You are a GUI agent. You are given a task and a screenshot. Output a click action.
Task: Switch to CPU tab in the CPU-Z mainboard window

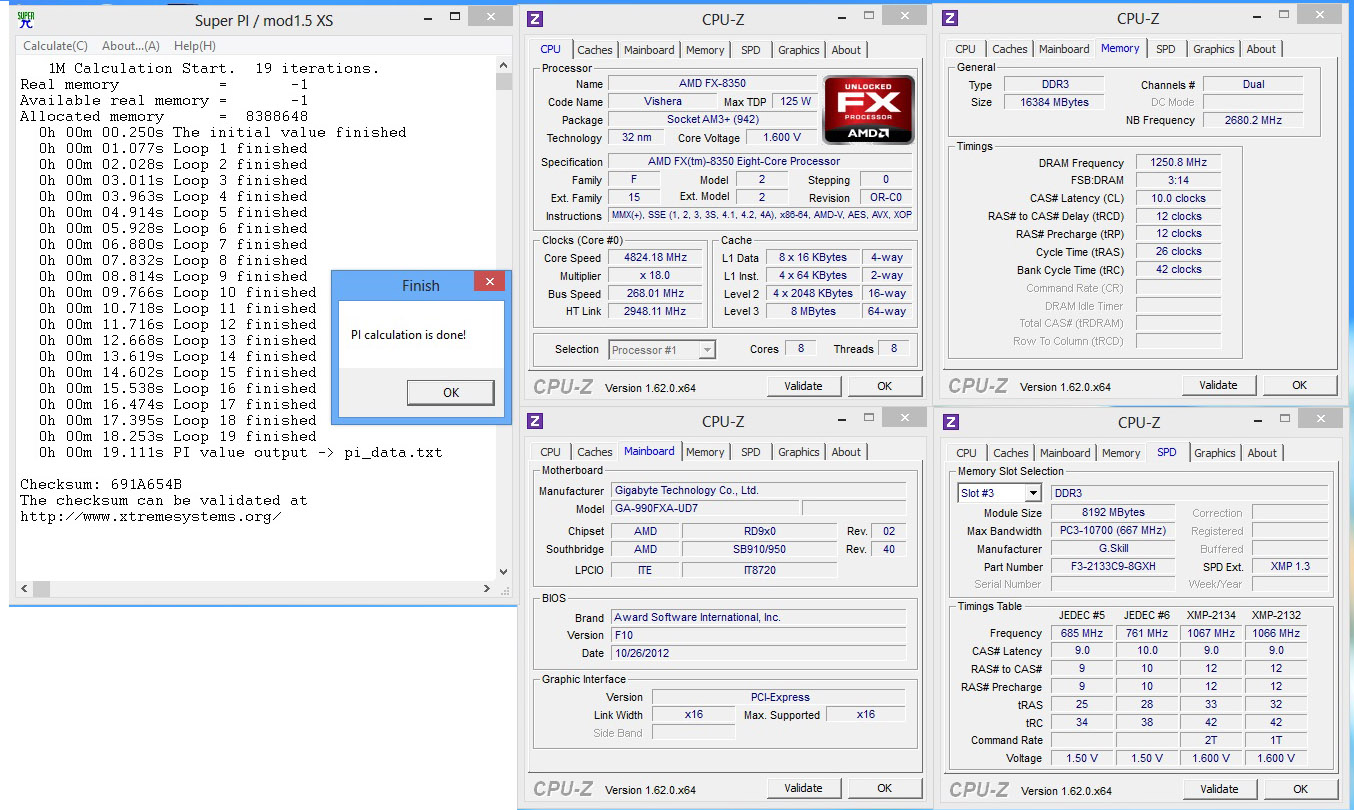pos(551,452)
